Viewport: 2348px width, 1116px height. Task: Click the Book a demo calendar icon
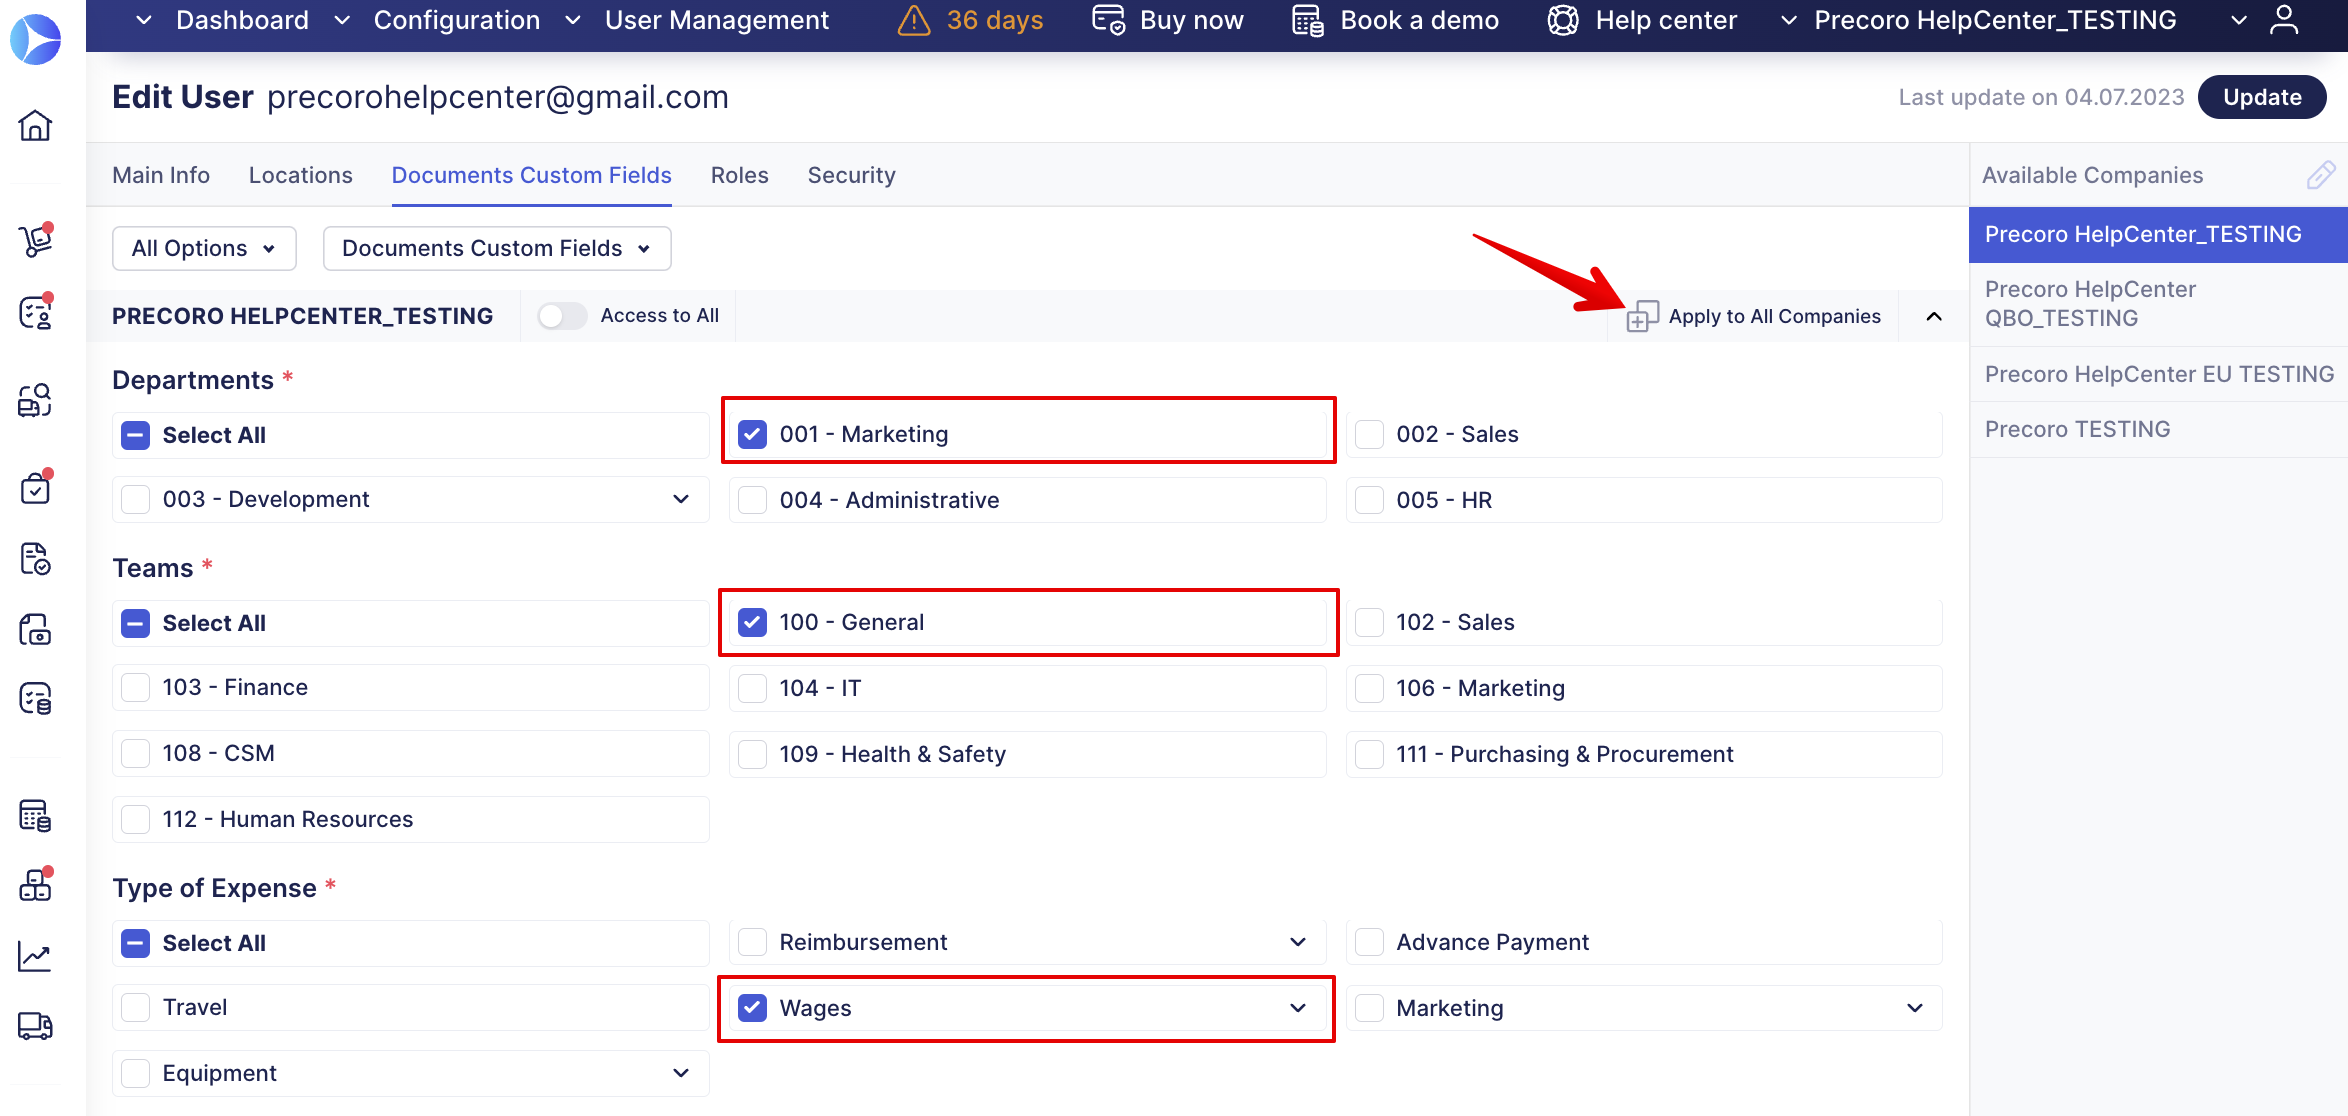(1308, 20)
